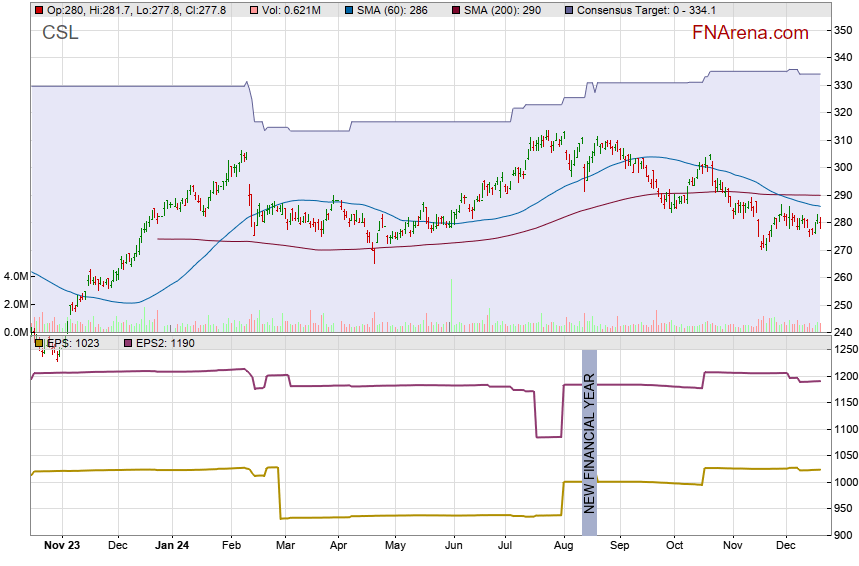Click the red OHLC price legend swatch
This screenshot has height=566, width=859.
point(38,9)
